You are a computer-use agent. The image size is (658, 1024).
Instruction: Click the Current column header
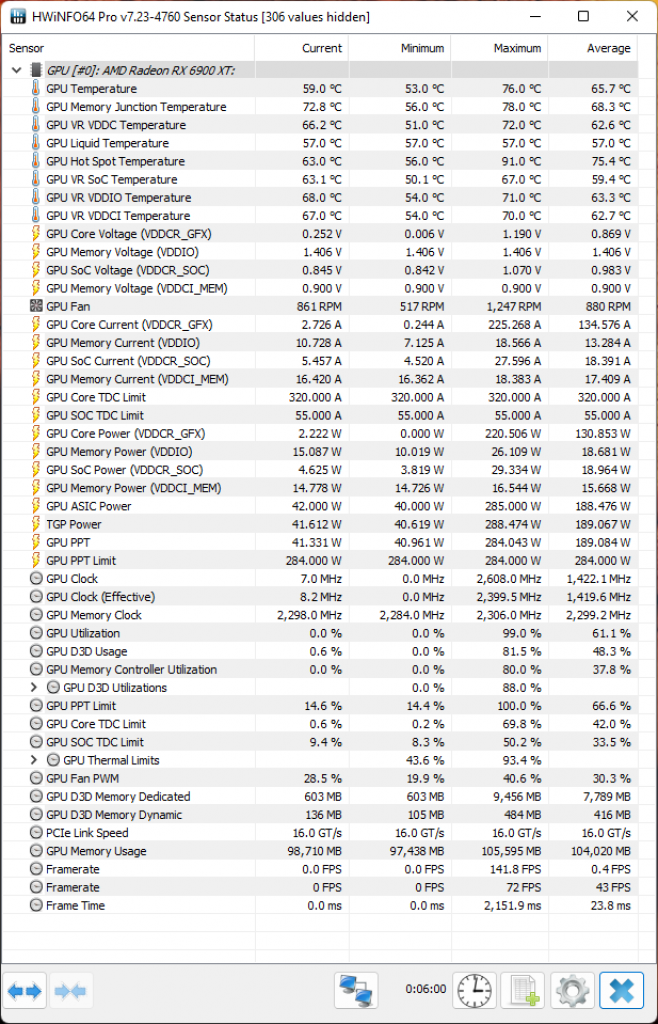[302, 48]
